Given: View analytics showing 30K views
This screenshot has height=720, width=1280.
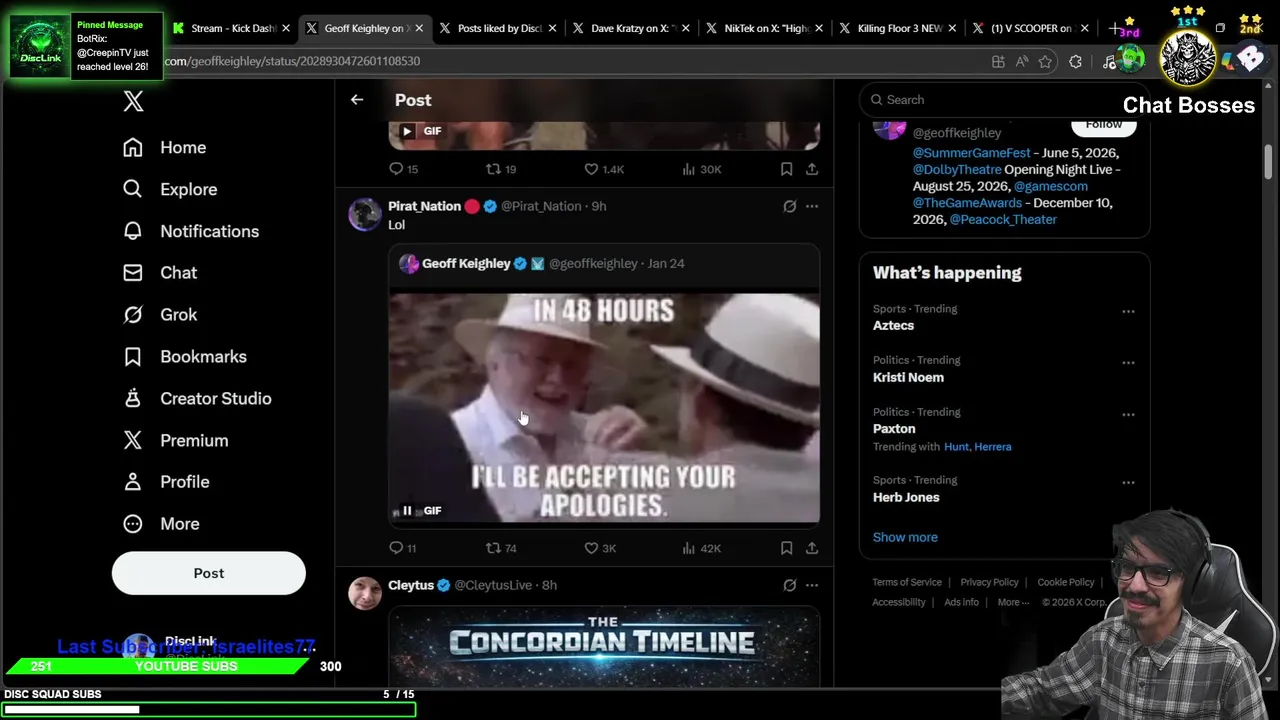Looking at the screenshot, I should pos(701,169).
